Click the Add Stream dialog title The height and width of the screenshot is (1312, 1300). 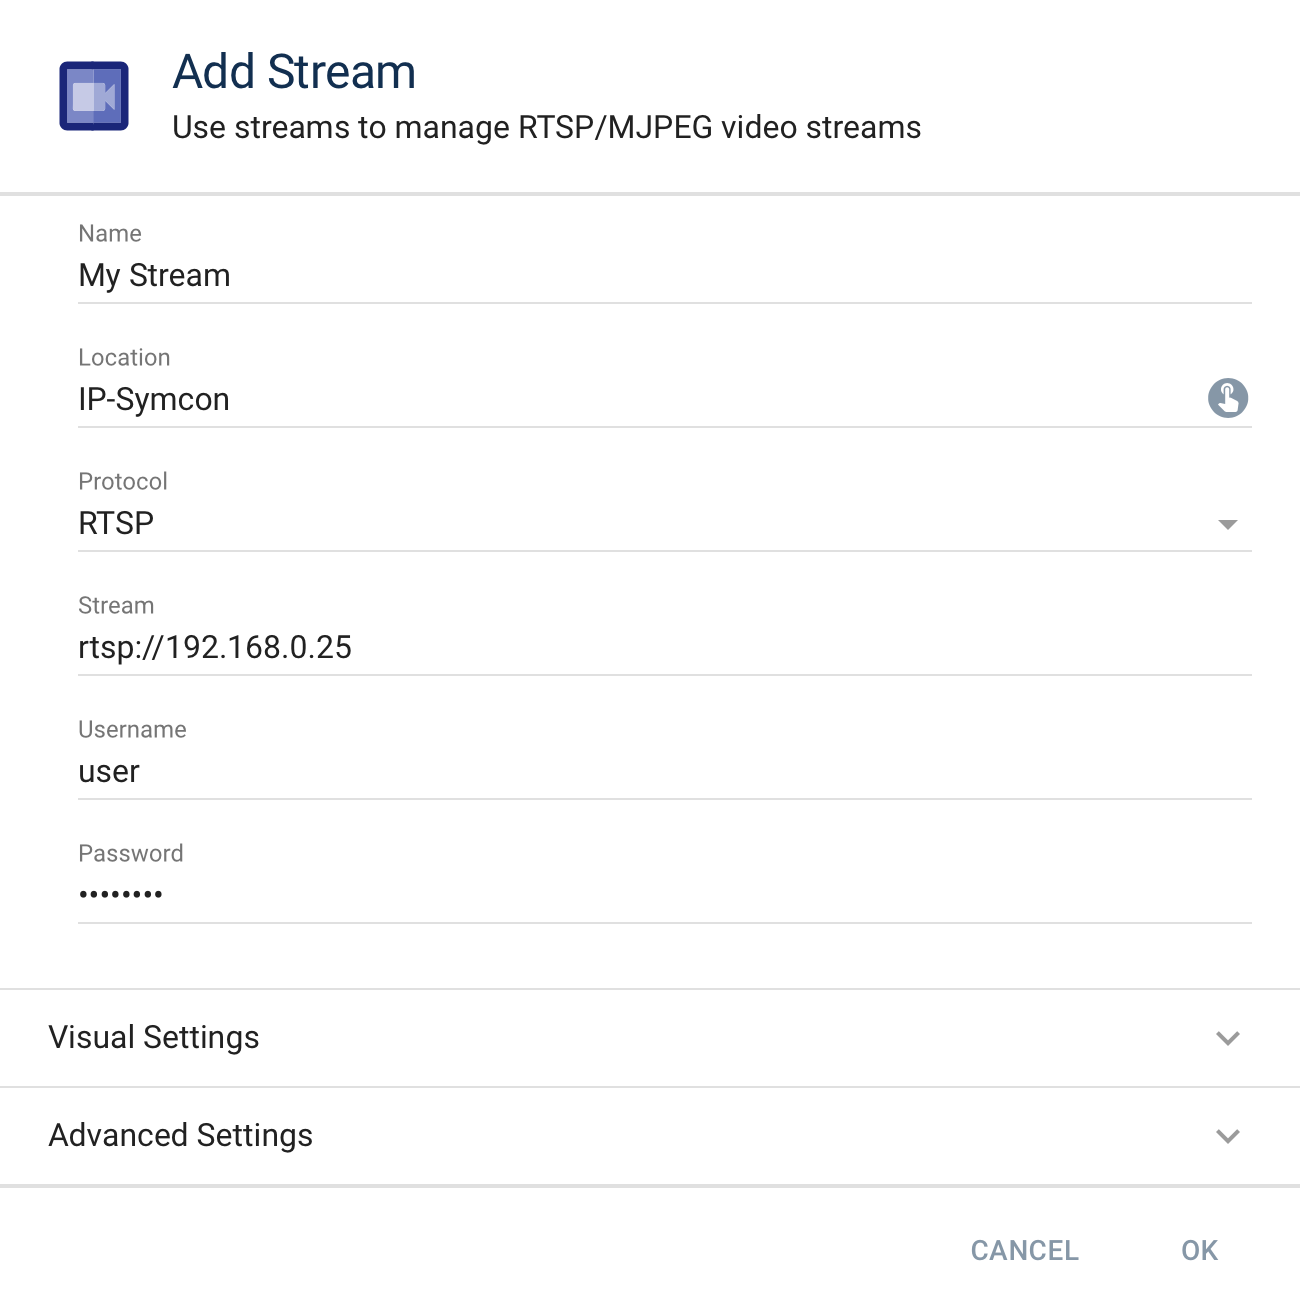point(295,70)
